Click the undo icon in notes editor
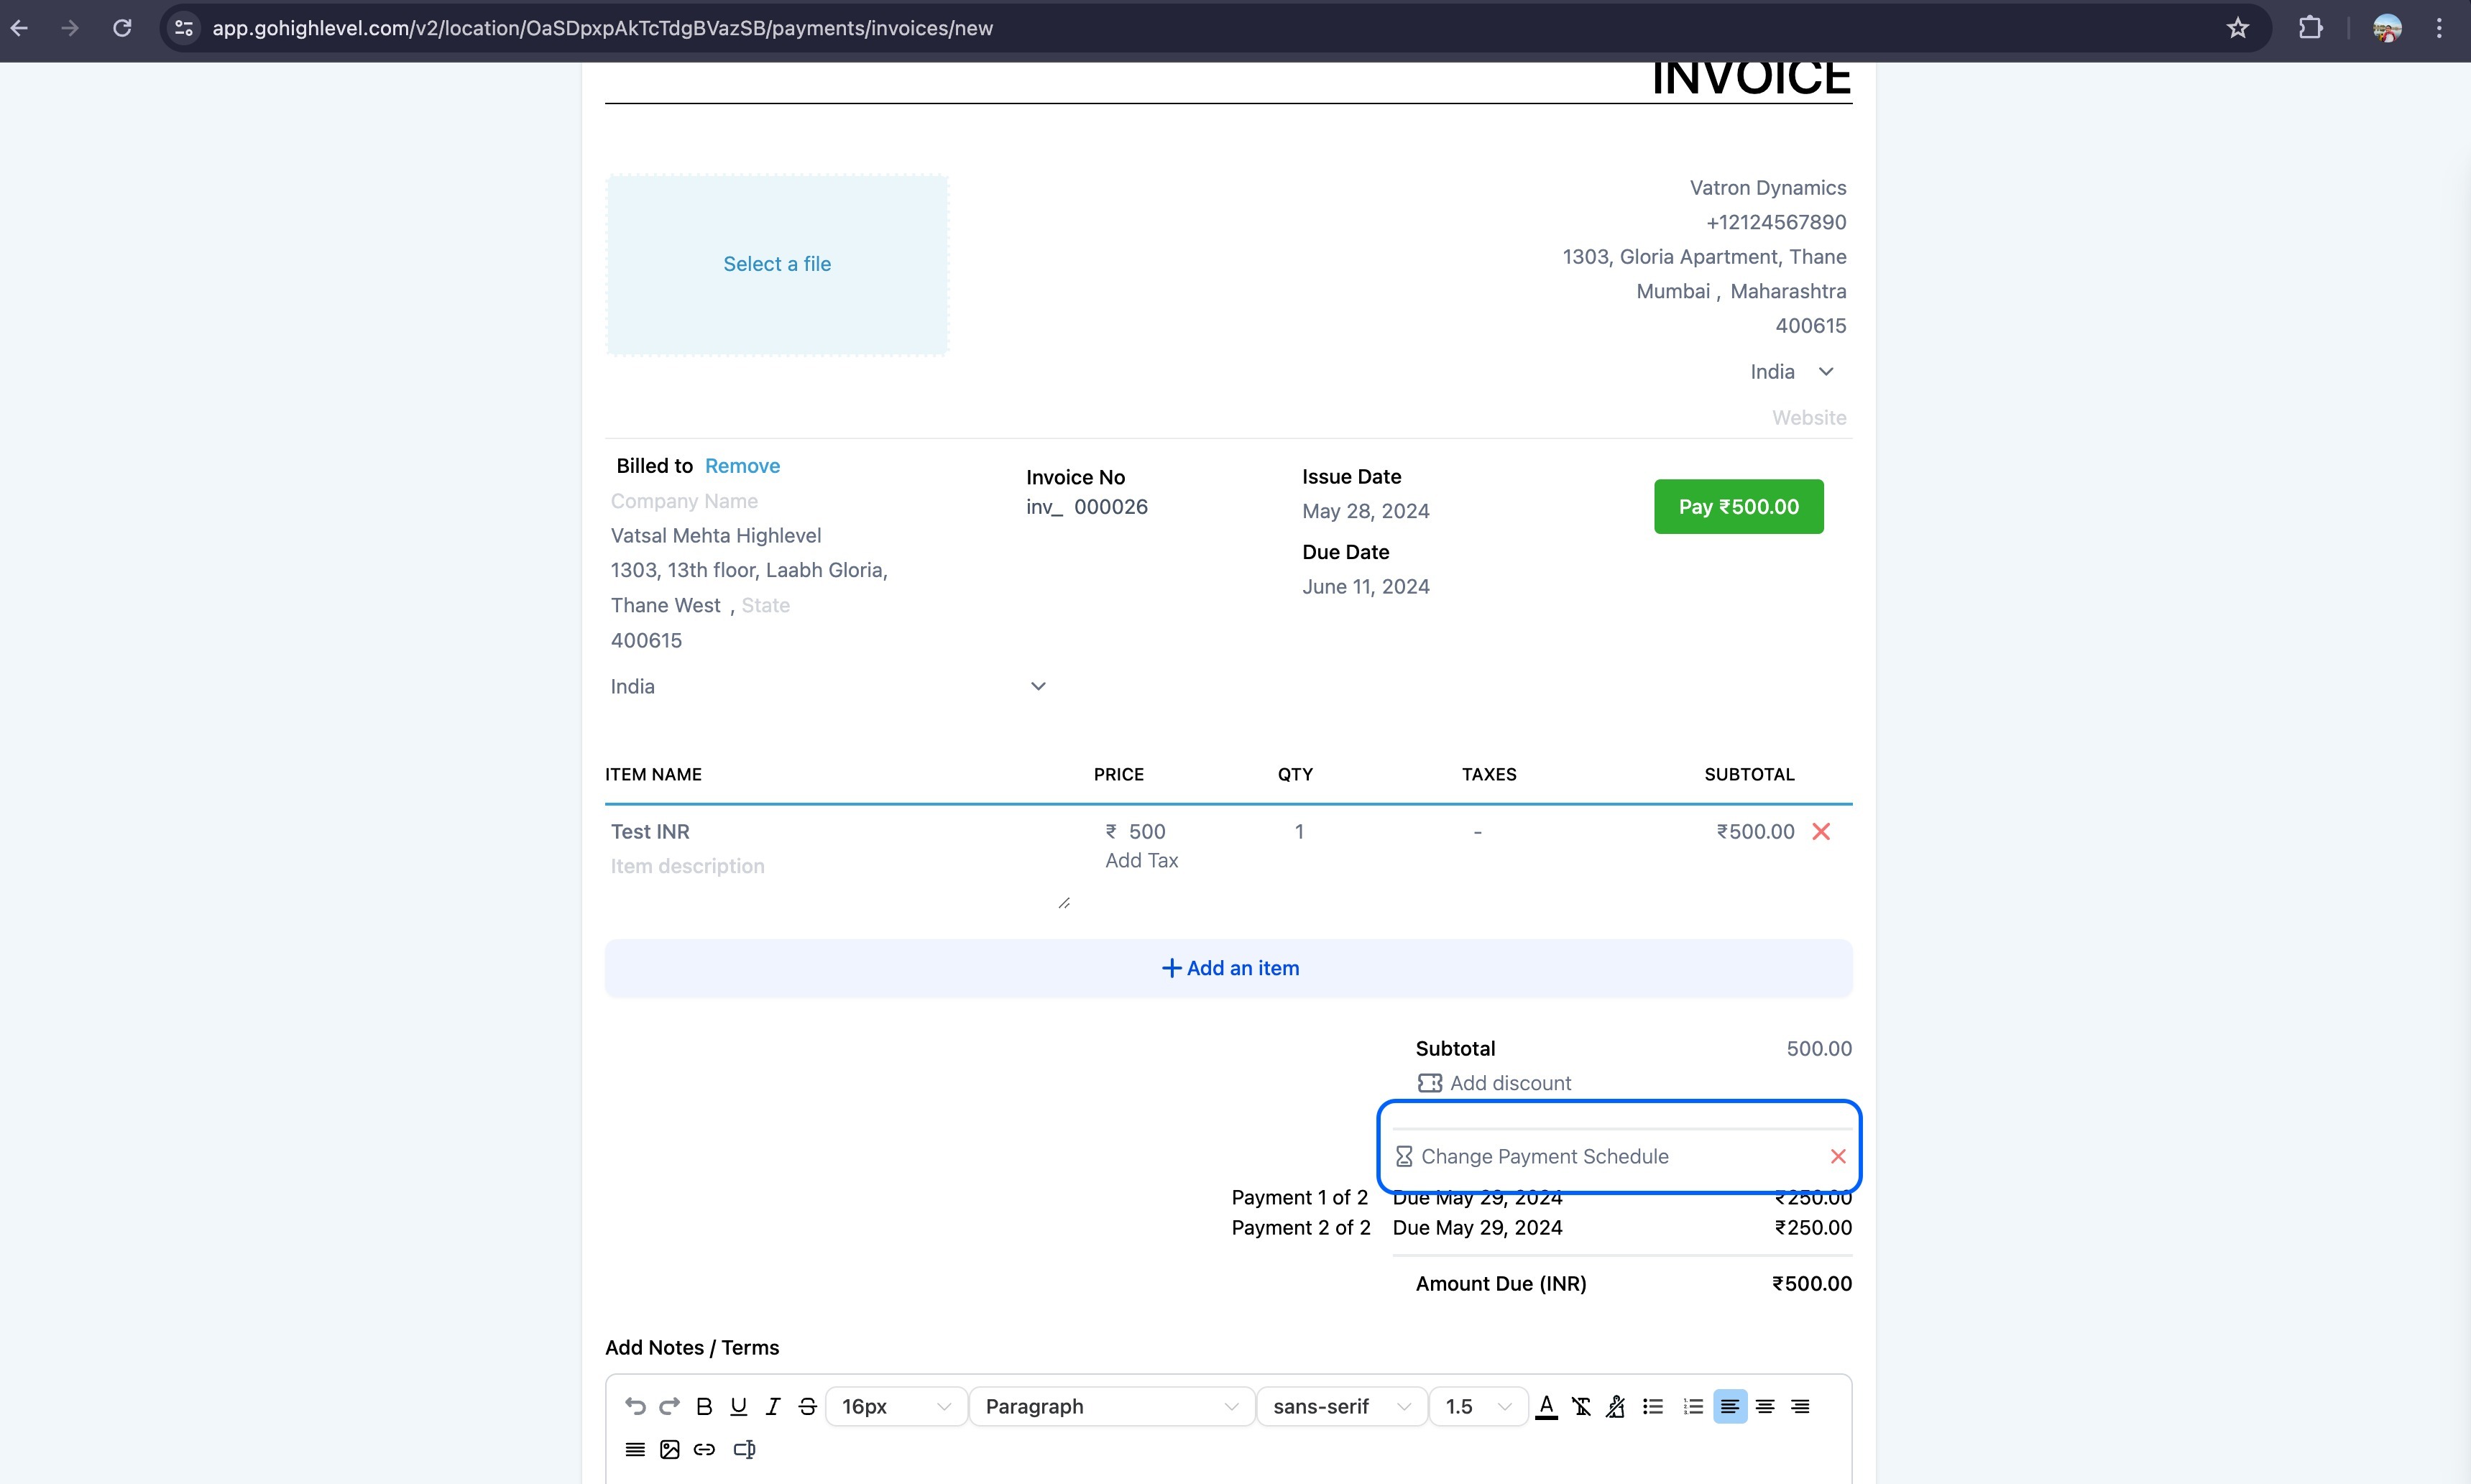The image size is (2471, 1484). [634, 1406]
